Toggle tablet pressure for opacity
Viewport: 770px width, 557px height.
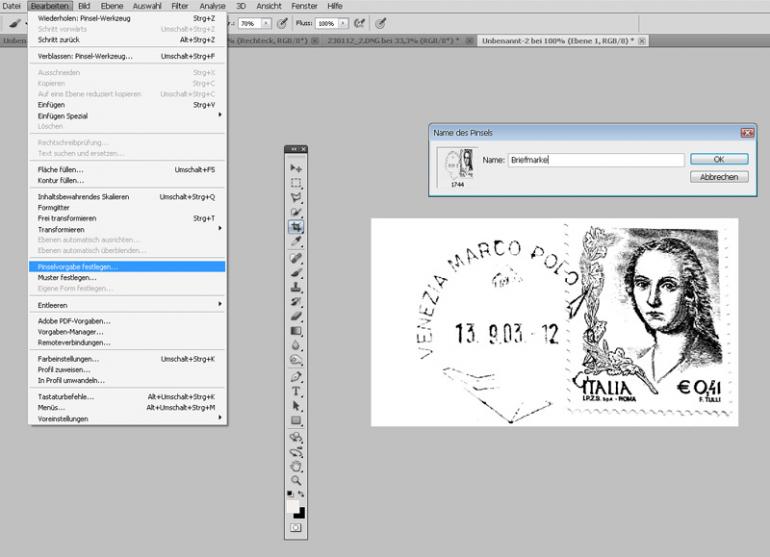click(282, 23)
